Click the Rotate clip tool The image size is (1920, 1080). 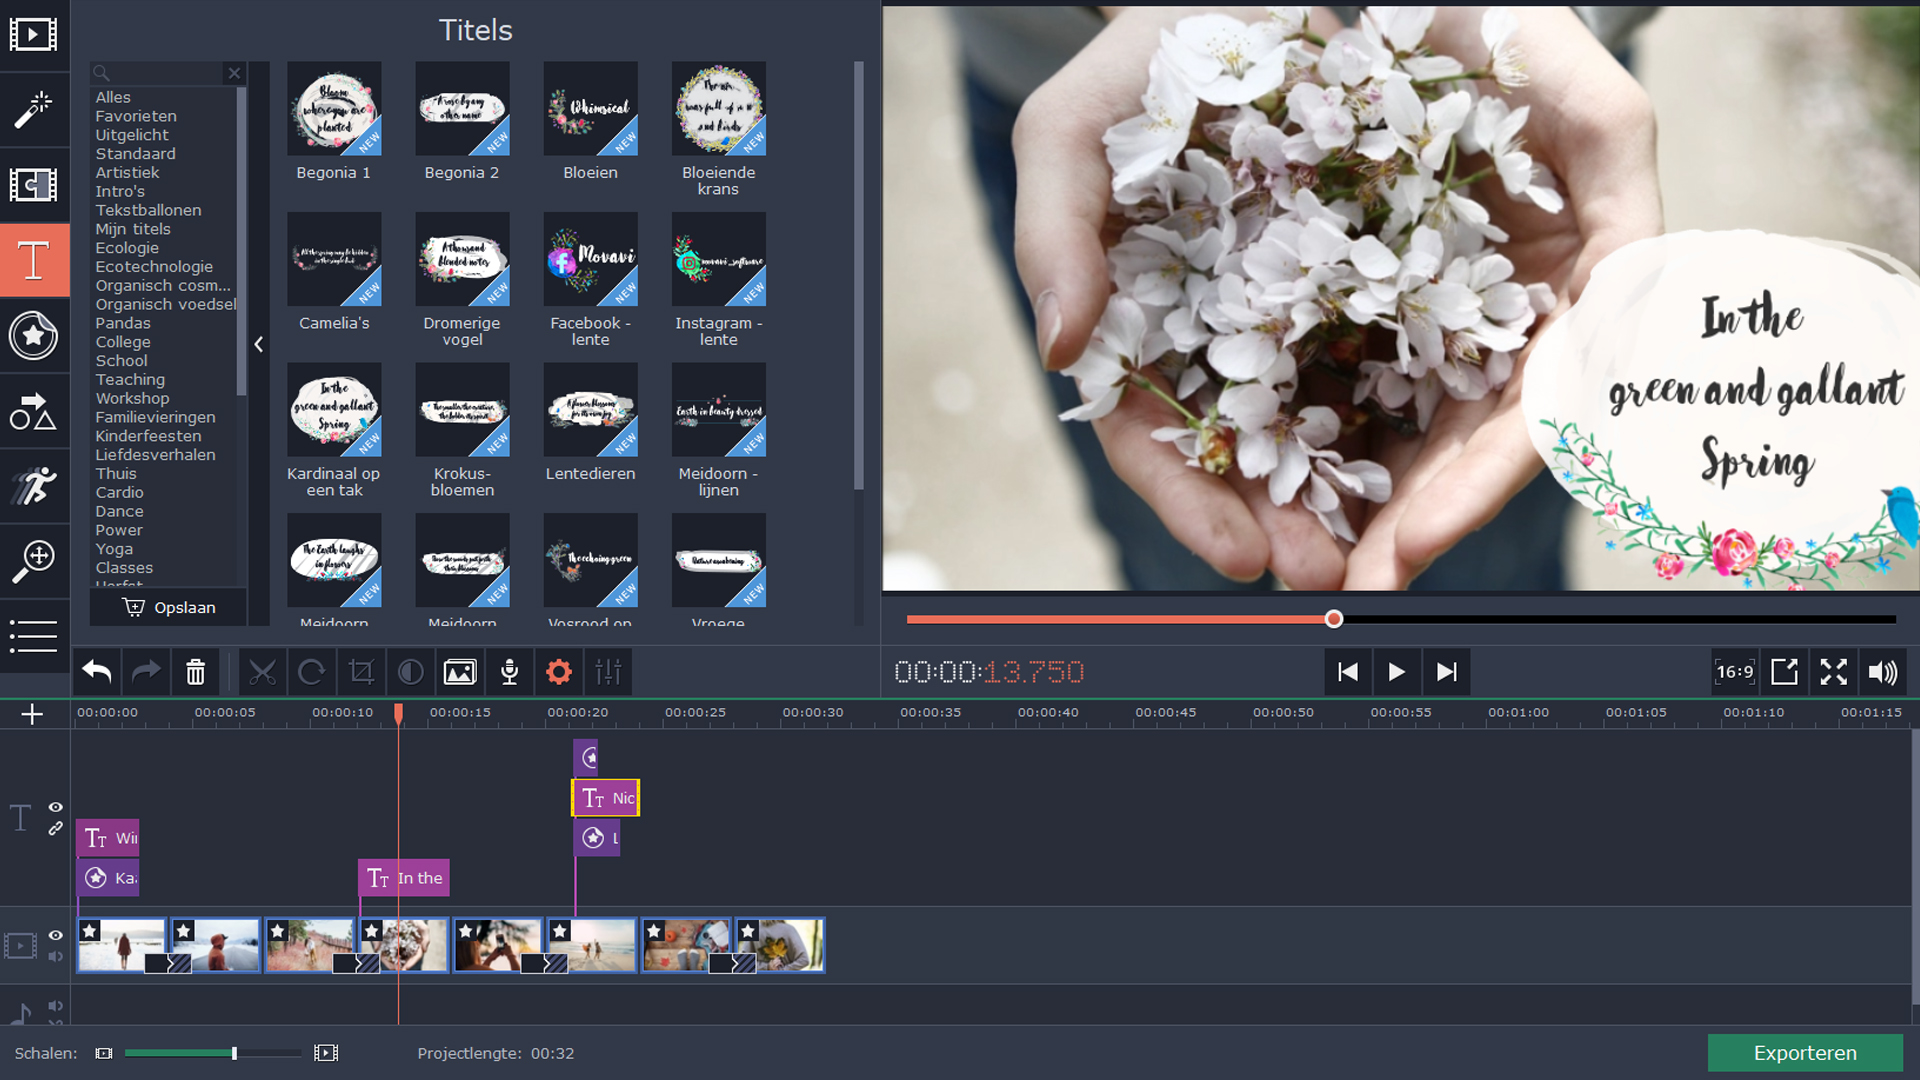(x=312, y=672)
